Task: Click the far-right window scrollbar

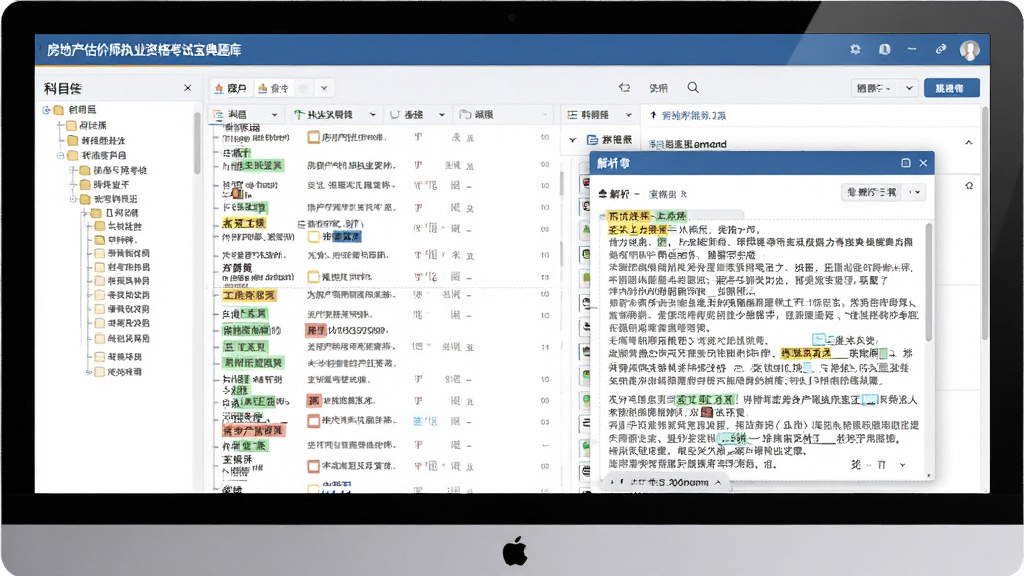Action: [x=985, y=222]
